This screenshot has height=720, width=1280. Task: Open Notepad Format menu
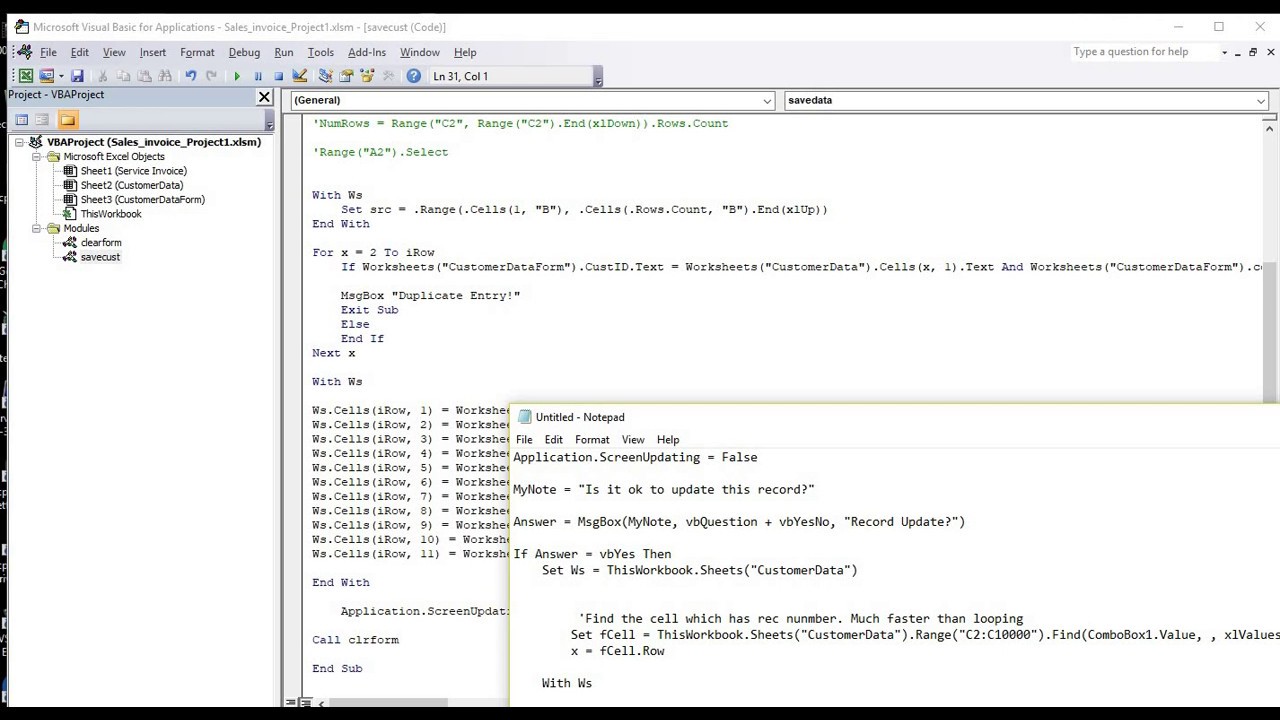pyautogui.click(x=592, y=440)
